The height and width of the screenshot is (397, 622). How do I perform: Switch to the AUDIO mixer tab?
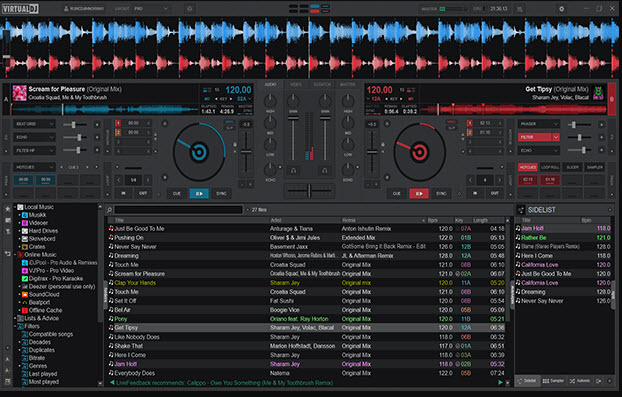[x=271, y=84]
